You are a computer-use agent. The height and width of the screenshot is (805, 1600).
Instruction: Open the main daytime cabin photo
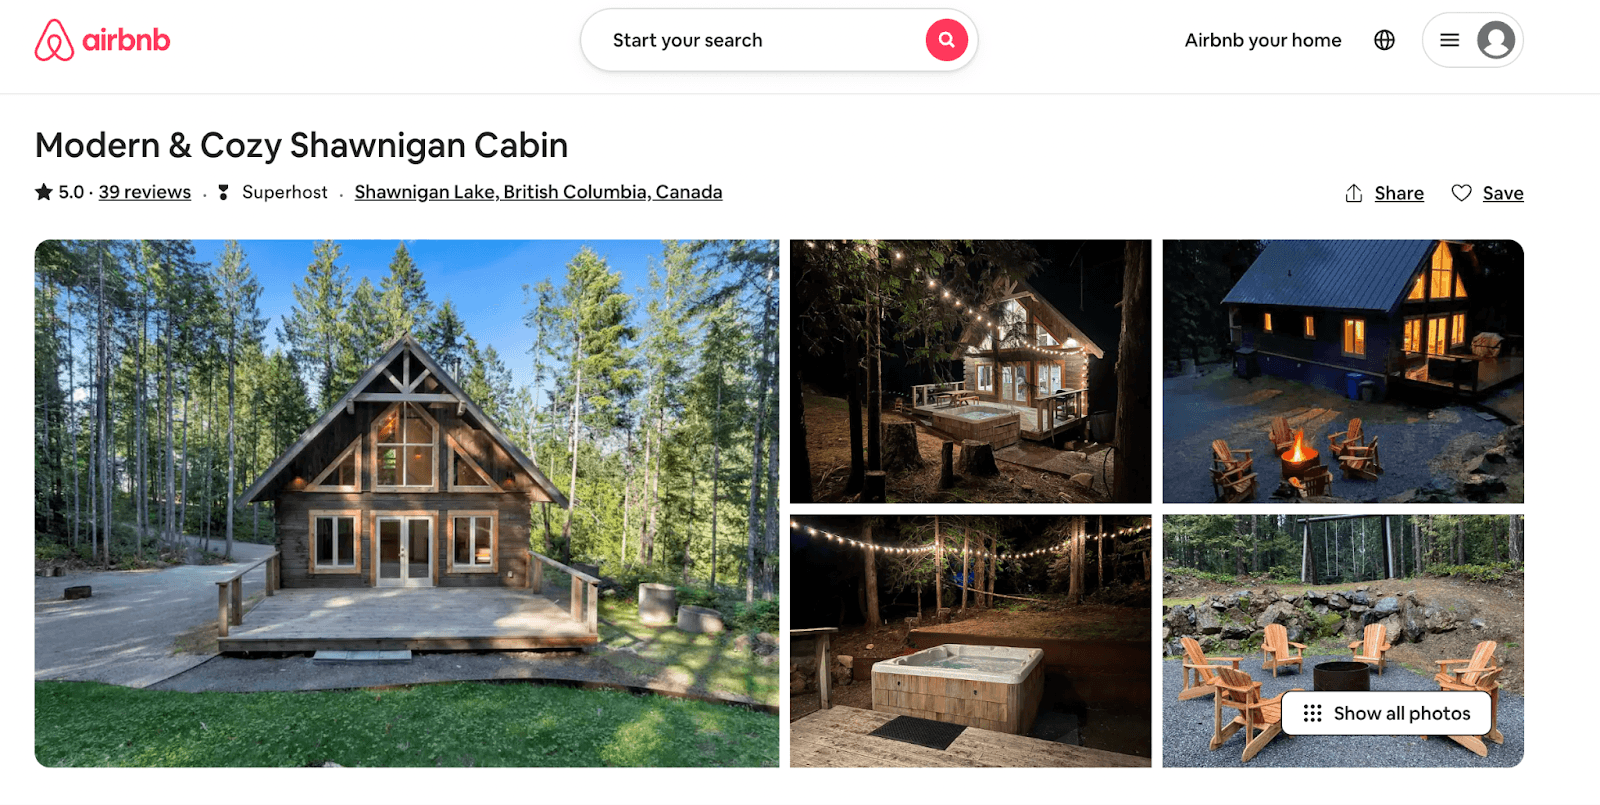coord(407,503)
